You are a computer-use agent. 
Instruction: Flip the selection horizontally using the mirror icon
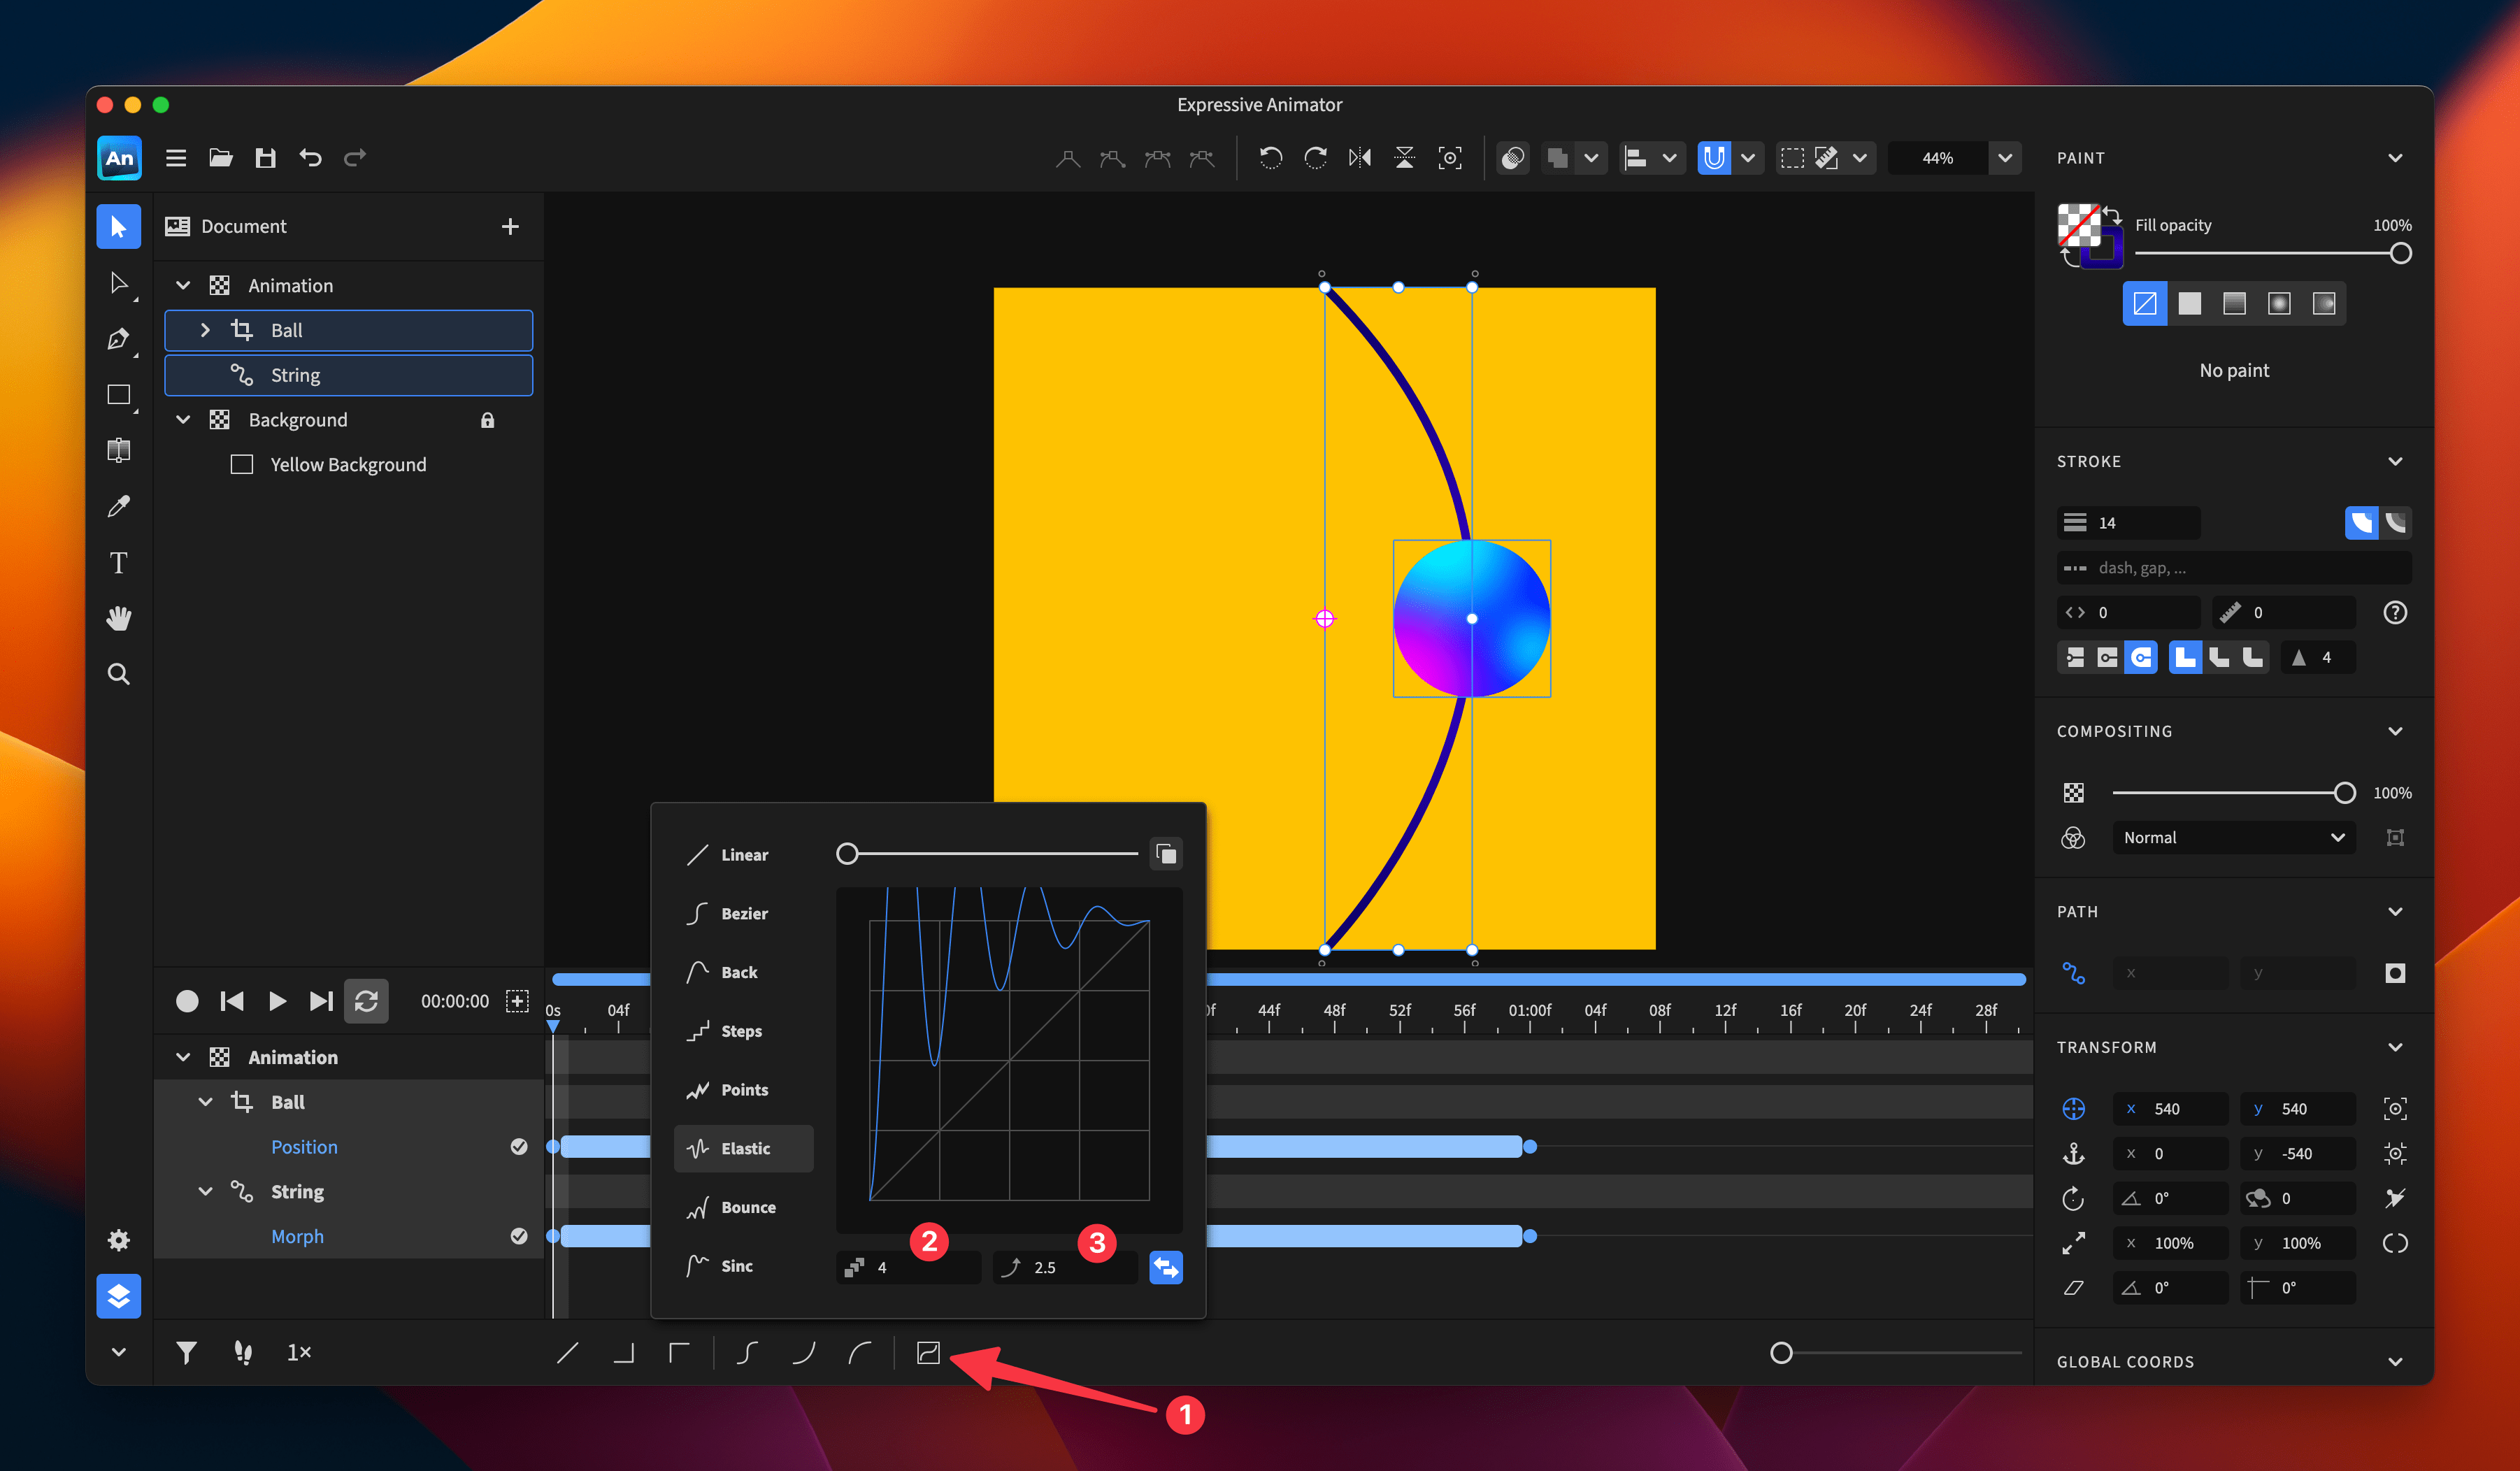pyautogui.click(x=1359, y=157)
